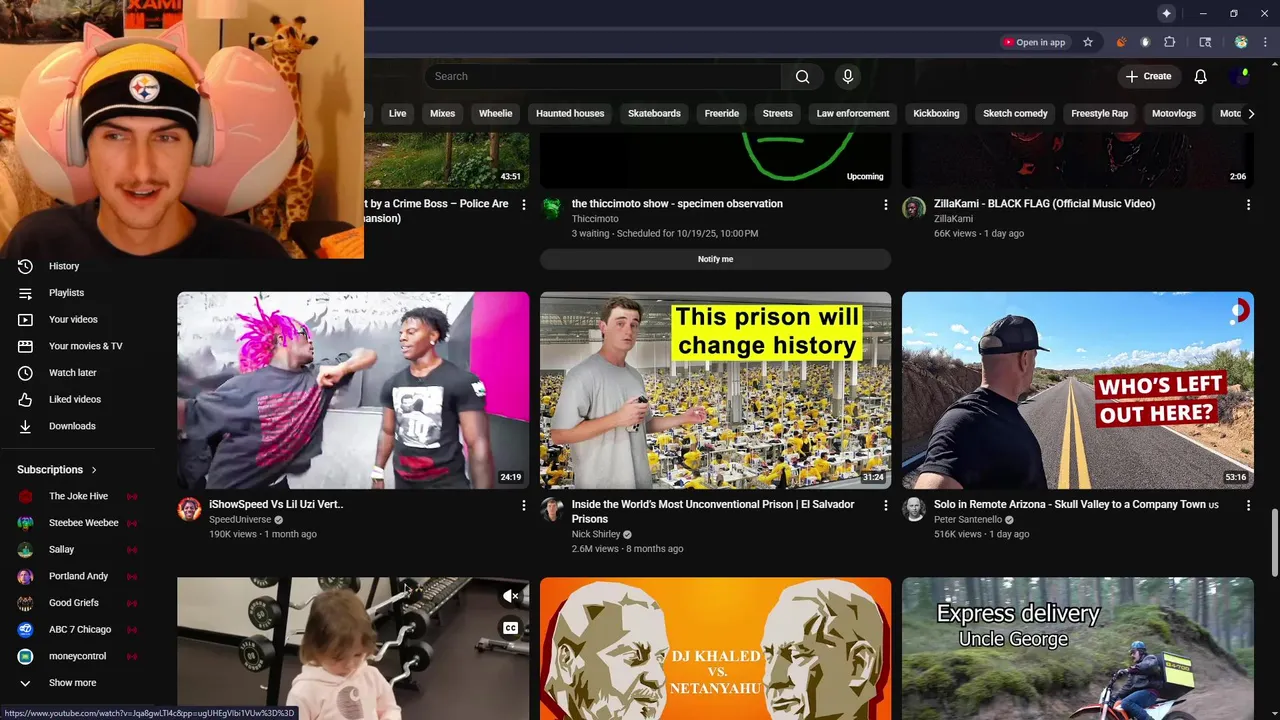Select the Law enforcement chip

click(x=853, y=114)
